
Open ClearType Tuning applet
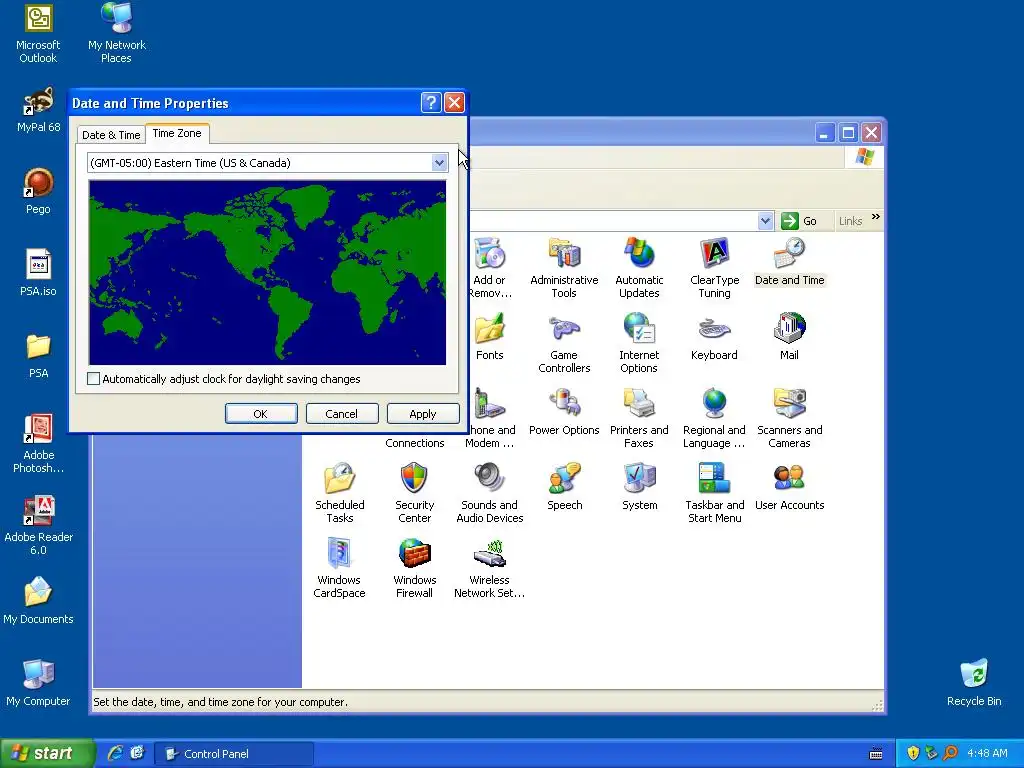(x=714, y=268)
